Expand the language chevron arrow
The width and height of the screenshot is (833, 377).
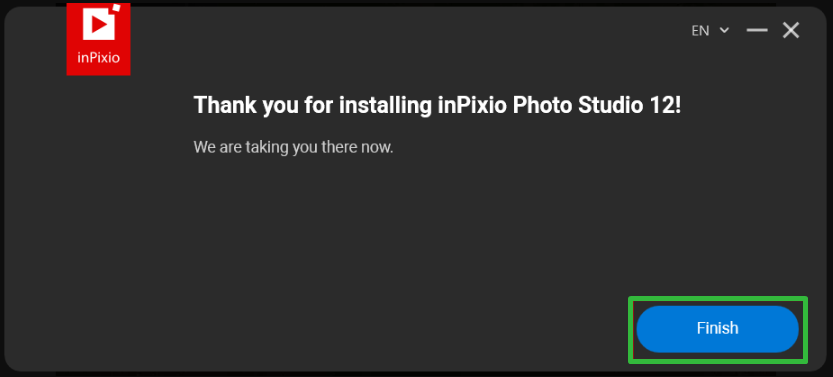[x=724, y=31]
